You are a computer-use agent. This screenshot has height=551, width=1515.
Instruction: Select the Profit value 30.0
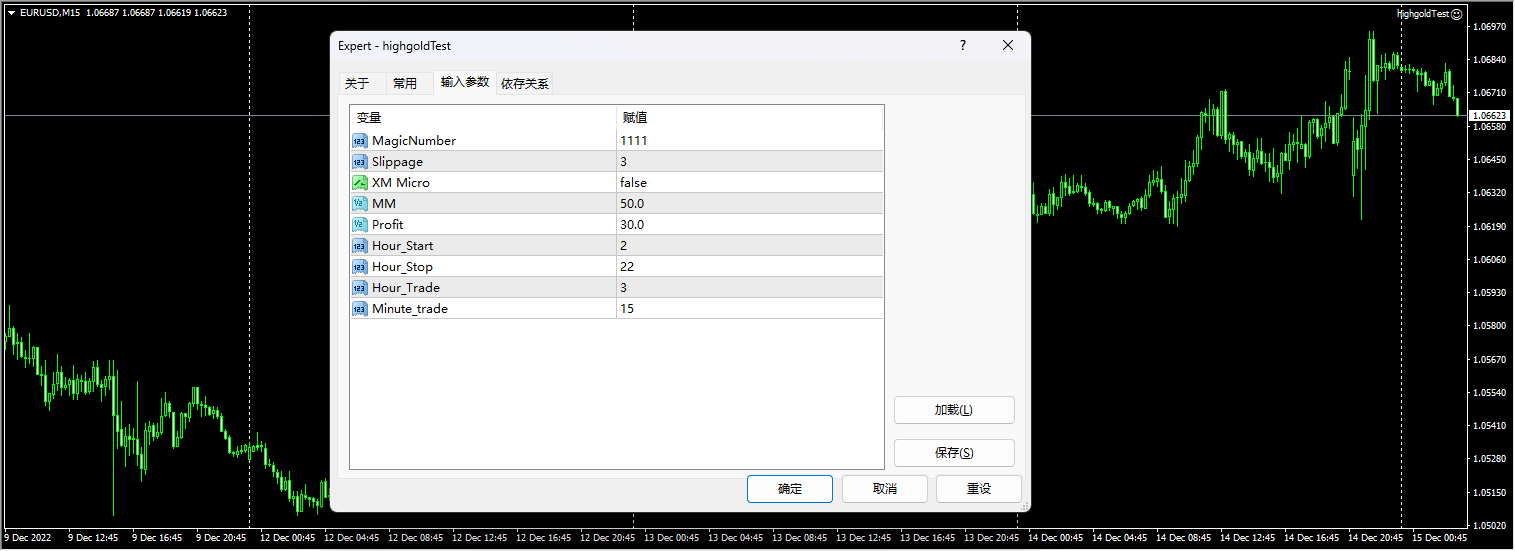point(632,225)
